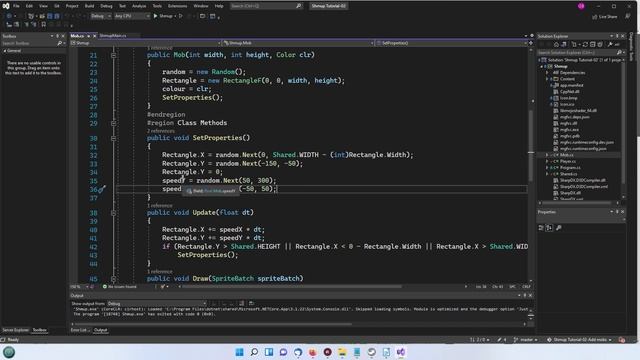The width and height of the screenshot is (640, 360).
Task: Pin the Mob.cs tab
Action: pyautogui.click(x=88, y=36)
